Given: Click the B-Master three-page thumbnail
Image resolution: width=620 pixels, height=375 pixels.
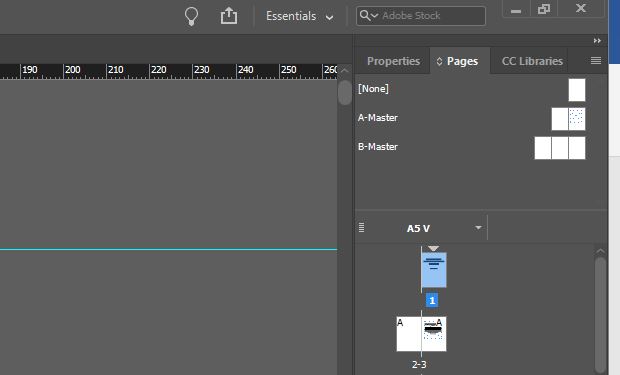Looking at the screenshot, I should tap(560, 148).
